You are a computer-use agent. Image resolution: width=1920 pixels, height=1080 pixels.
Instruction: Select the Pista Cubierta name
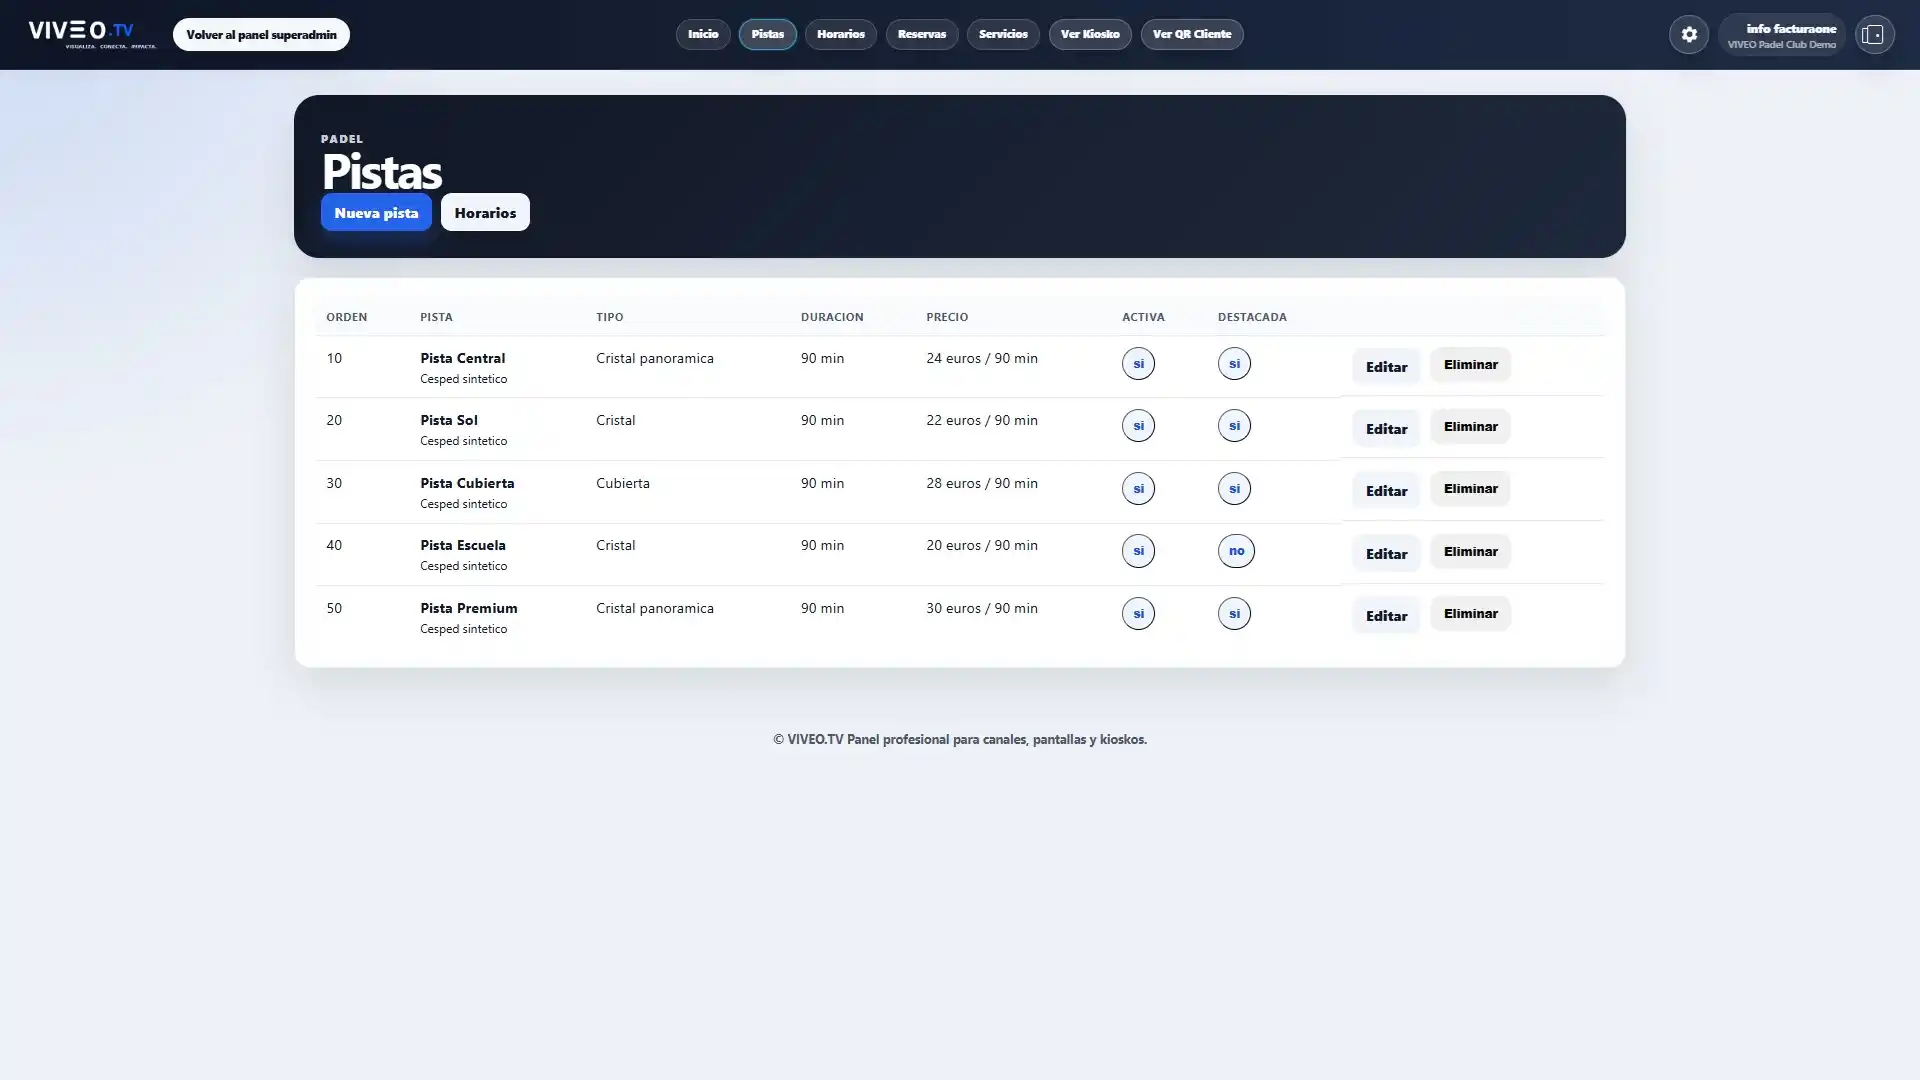(x=467, y=483)
